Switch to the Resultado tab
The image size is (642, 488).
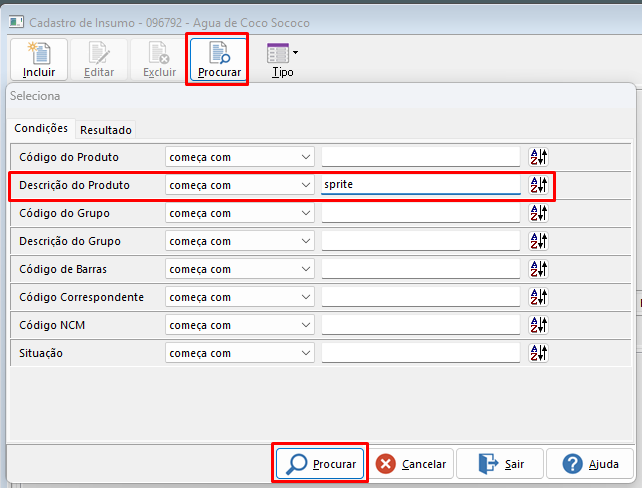(x=106, y=130)
